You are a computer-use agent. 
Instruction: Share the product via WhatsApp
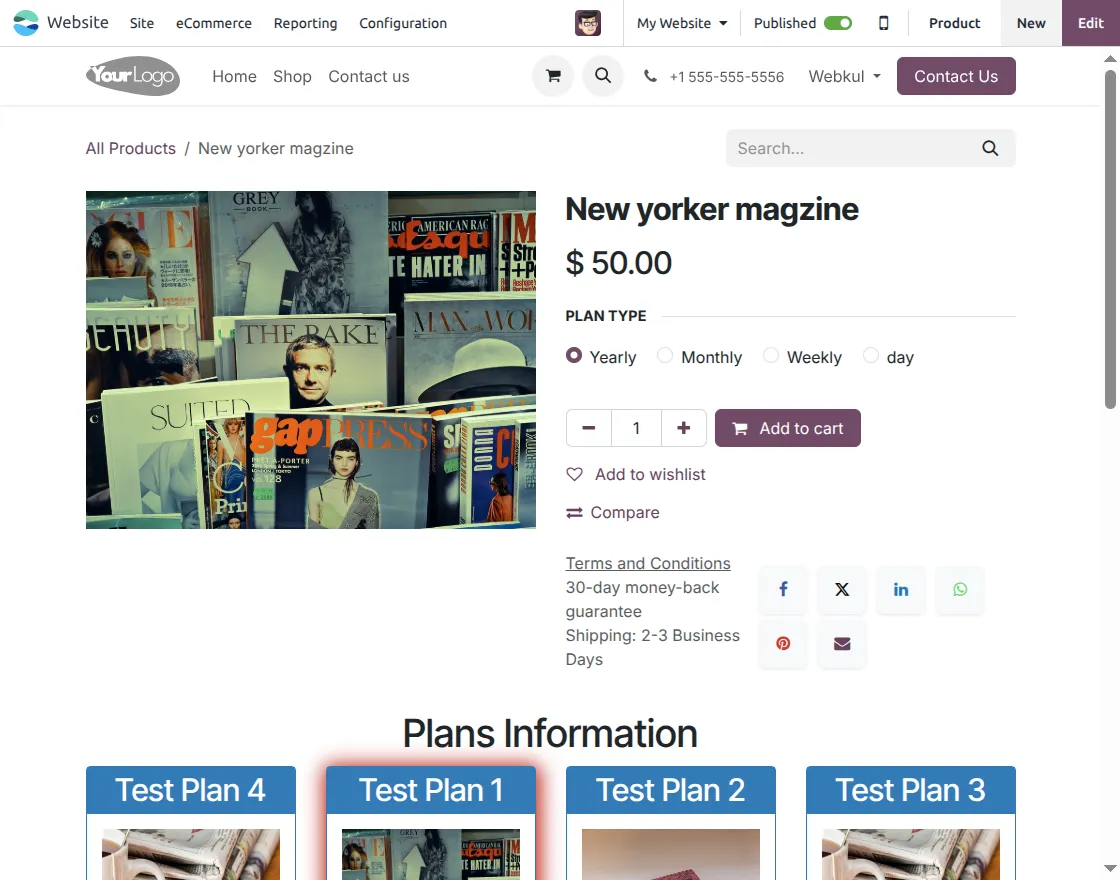(959, 590)
